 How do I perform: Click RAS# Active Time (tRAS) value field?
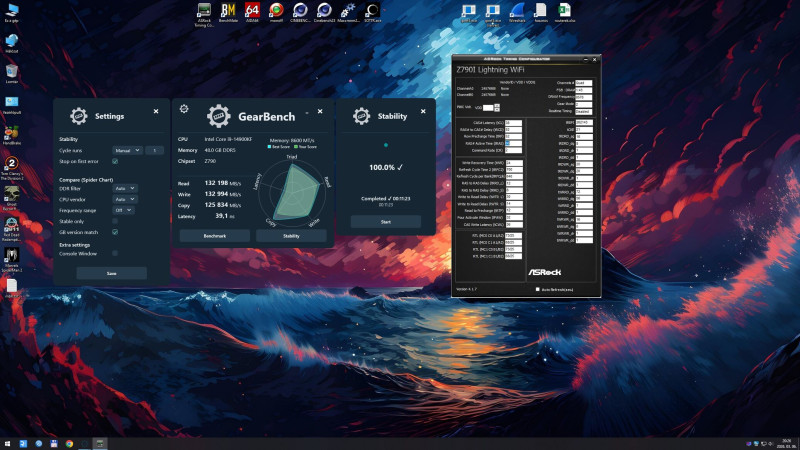pyautogui.click(x=513, y=143)
